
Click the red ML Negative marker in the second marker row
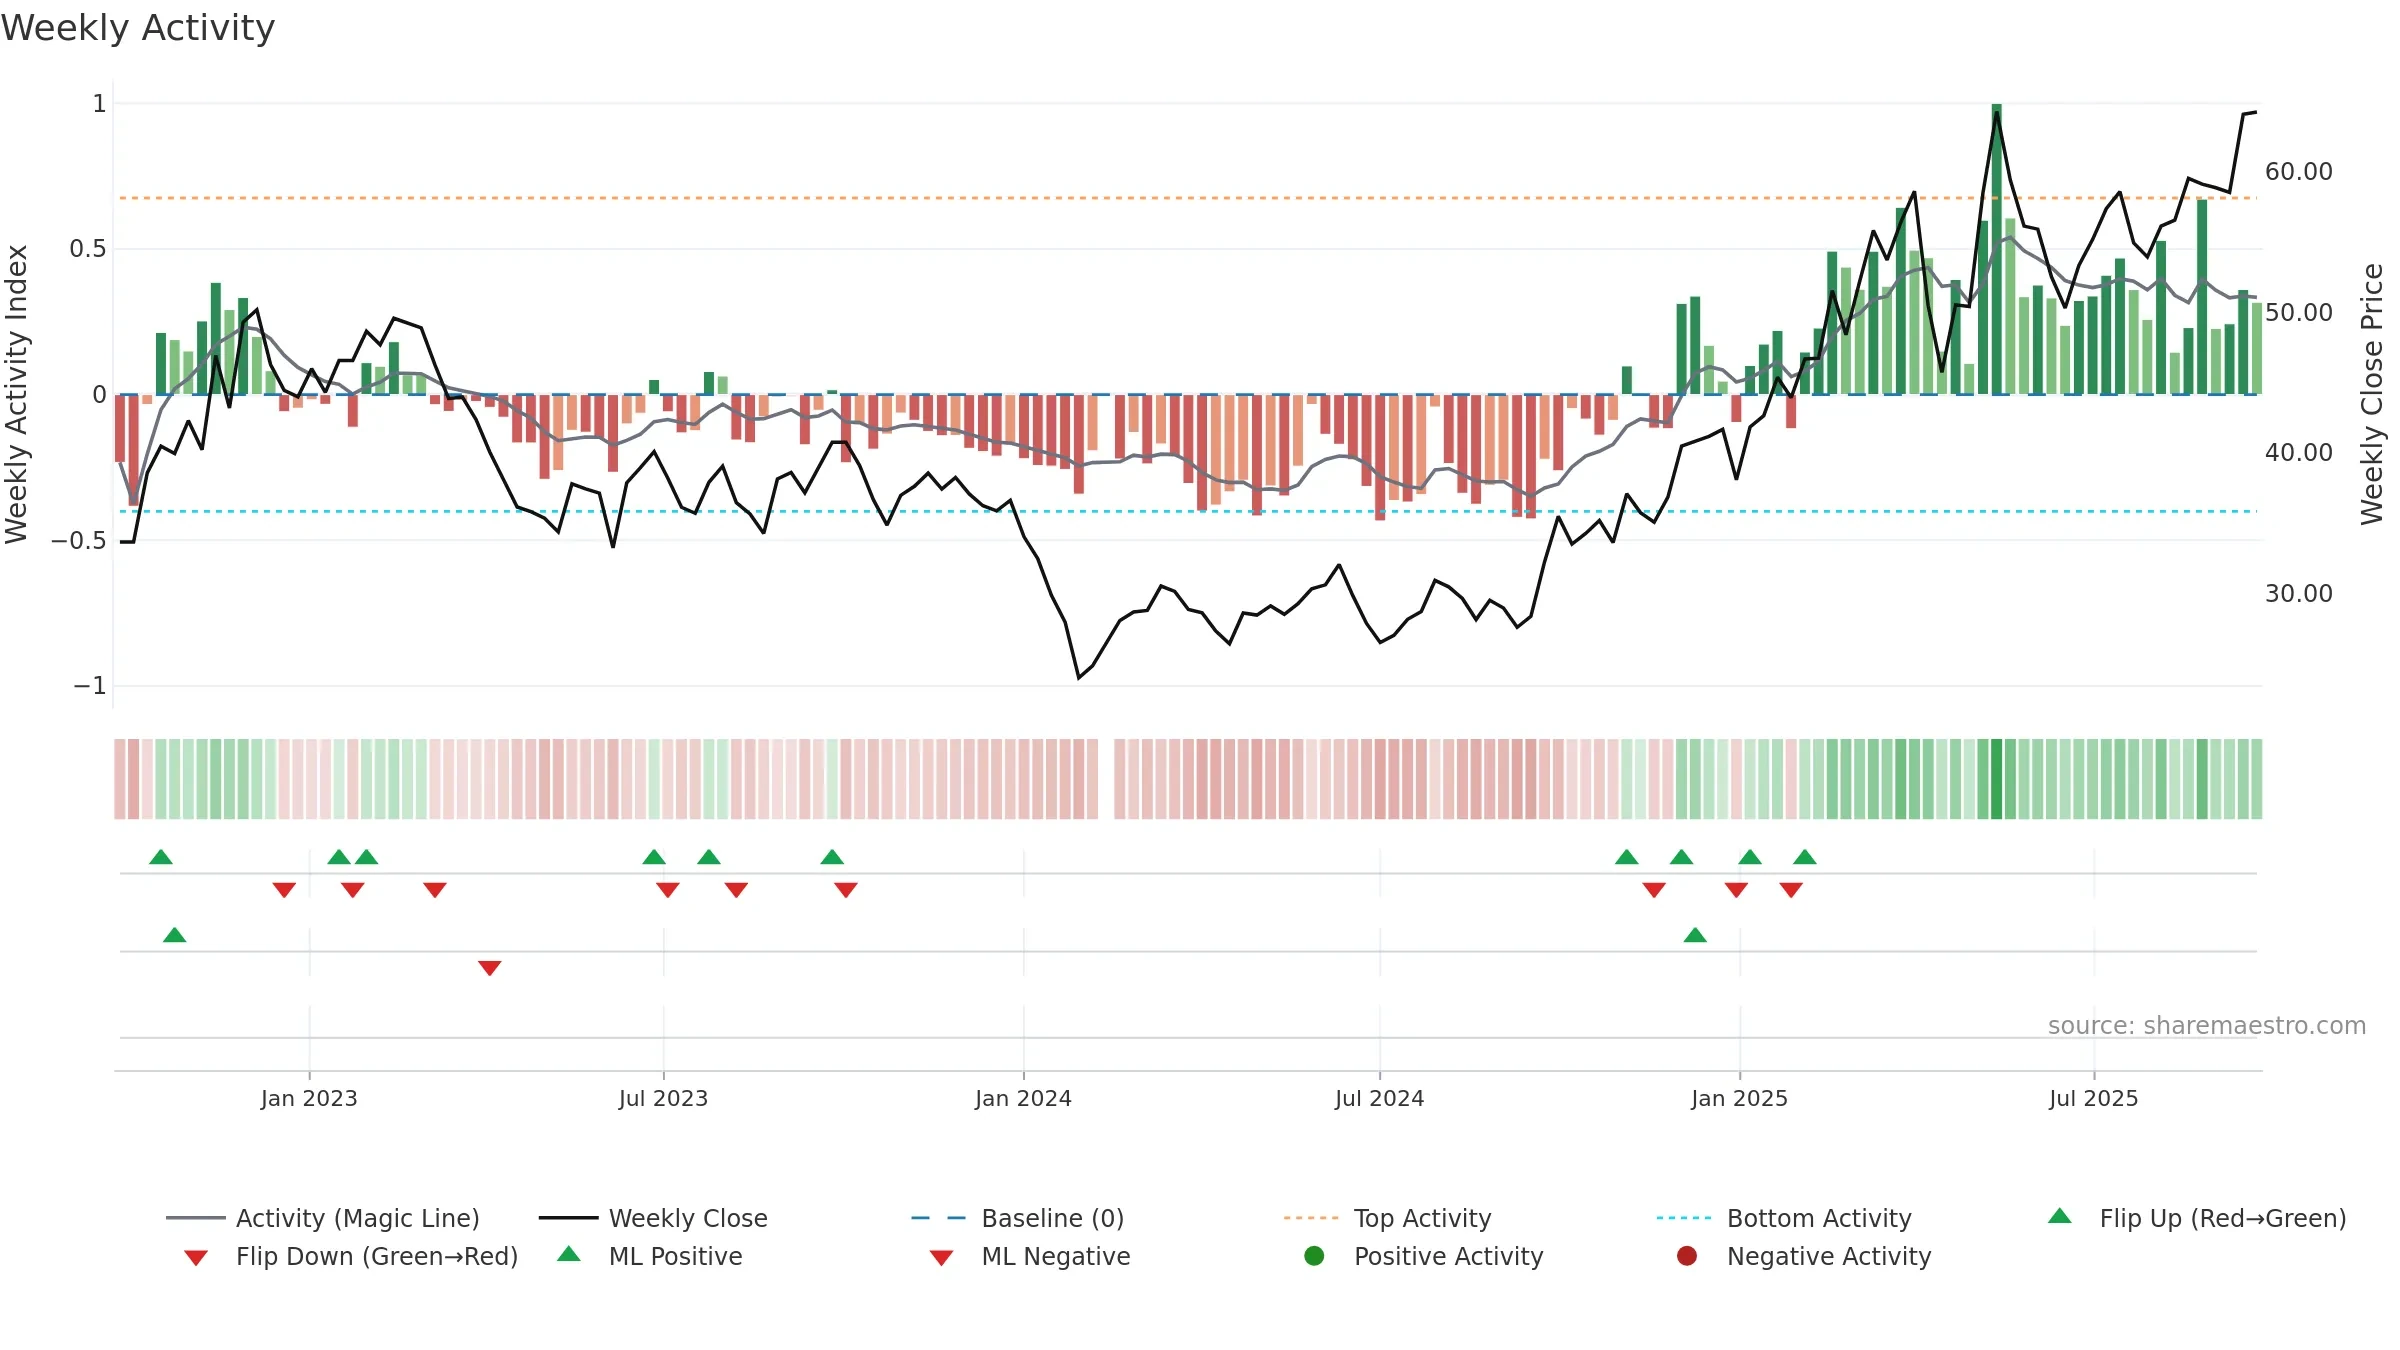[x=489, y=968]
